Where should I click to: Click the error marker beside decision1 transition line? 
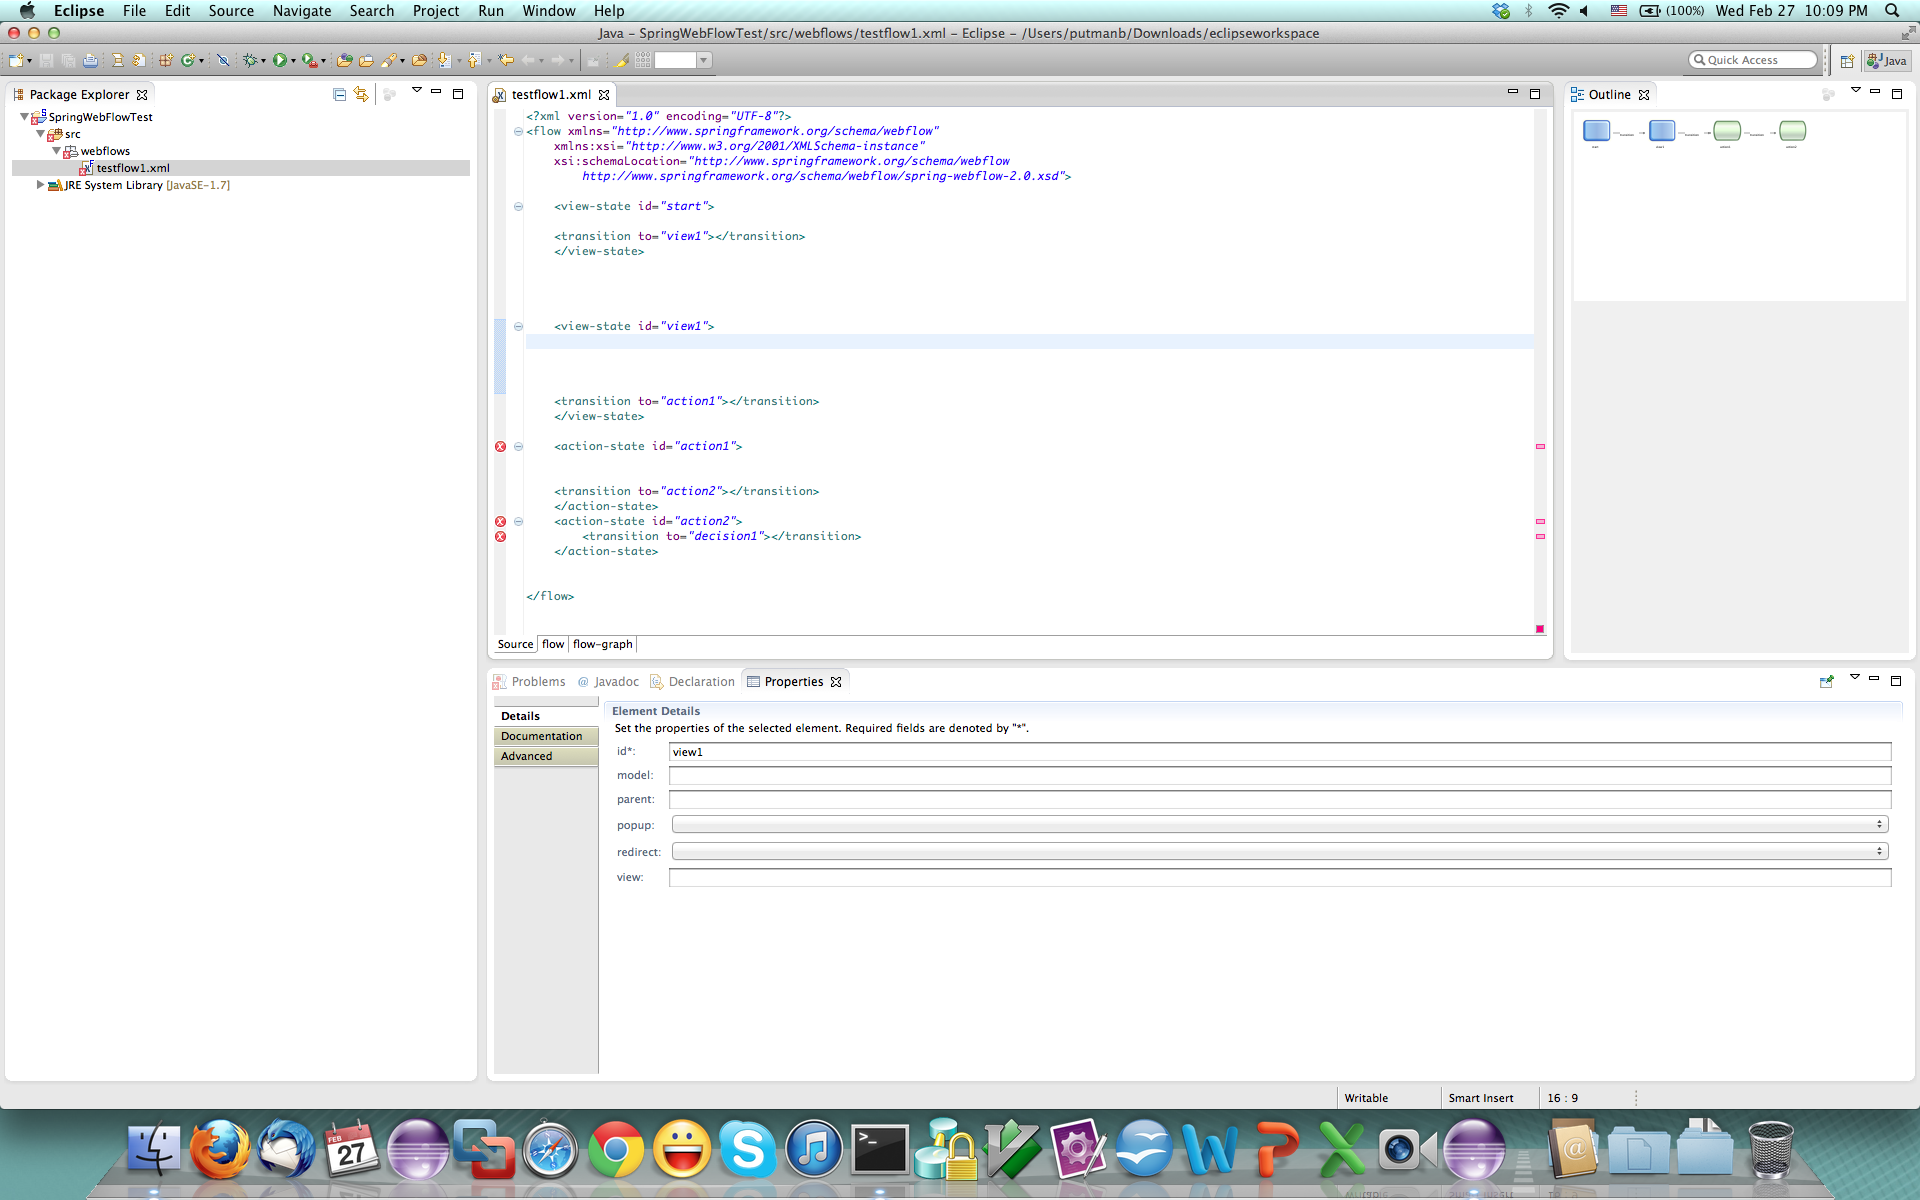pyautogui.click(x=501, y=536)
